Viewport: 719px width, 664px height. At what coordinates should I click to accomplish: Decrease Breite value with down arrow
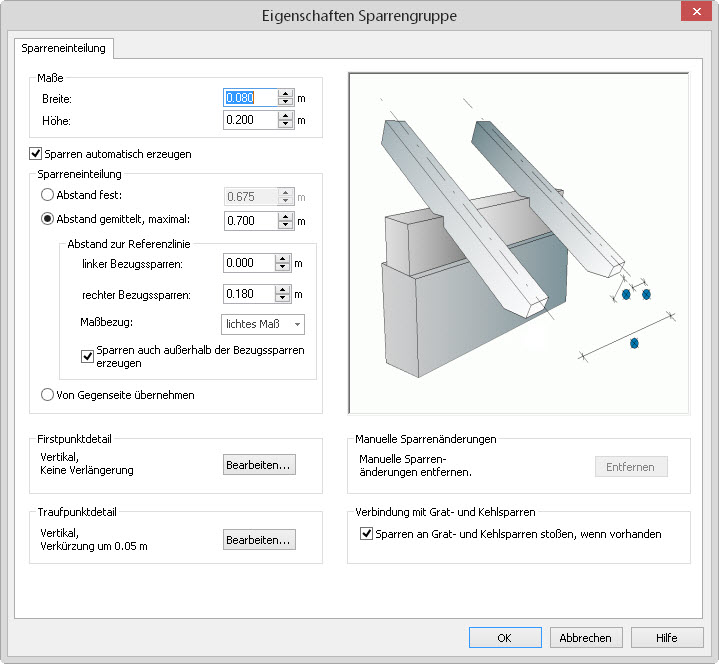(x=285, y=102)
